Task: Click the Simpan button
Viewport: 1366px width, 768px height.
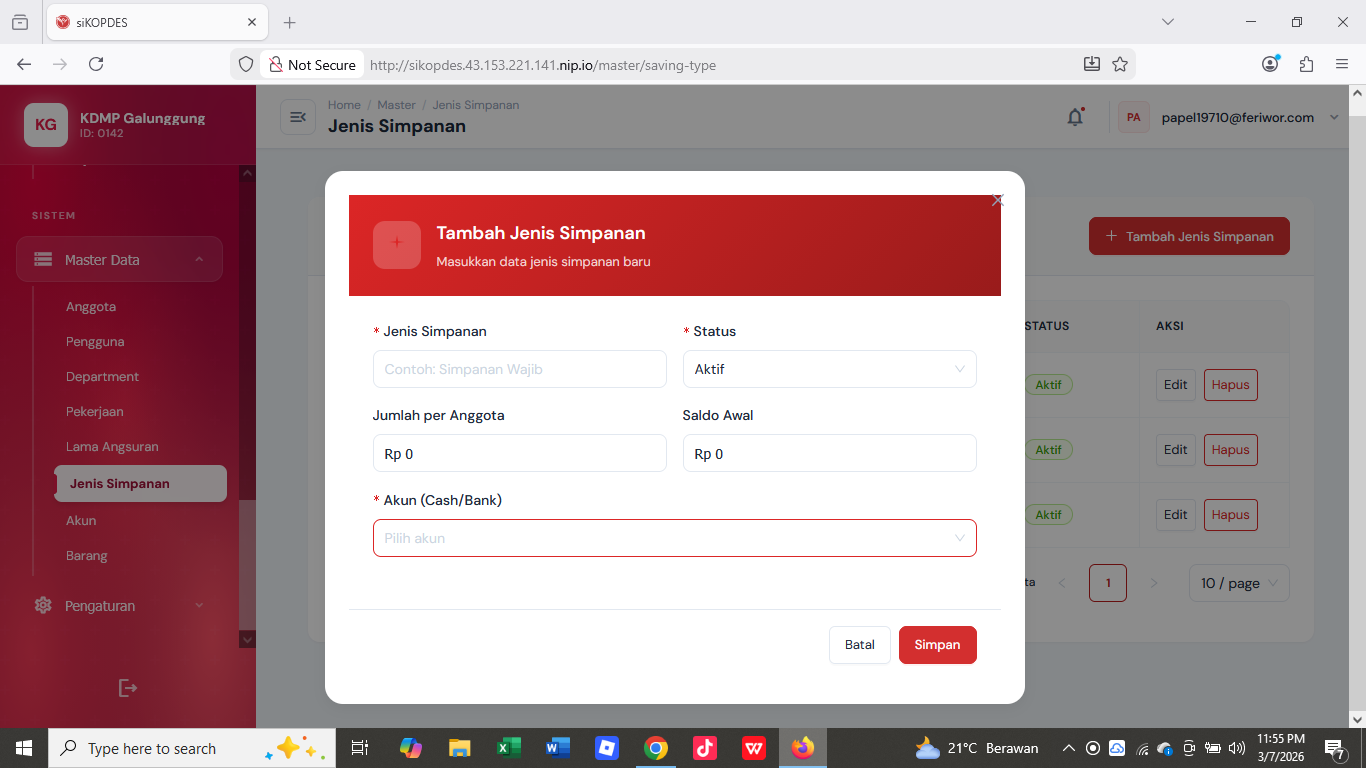Action: (x=937, y=645)
